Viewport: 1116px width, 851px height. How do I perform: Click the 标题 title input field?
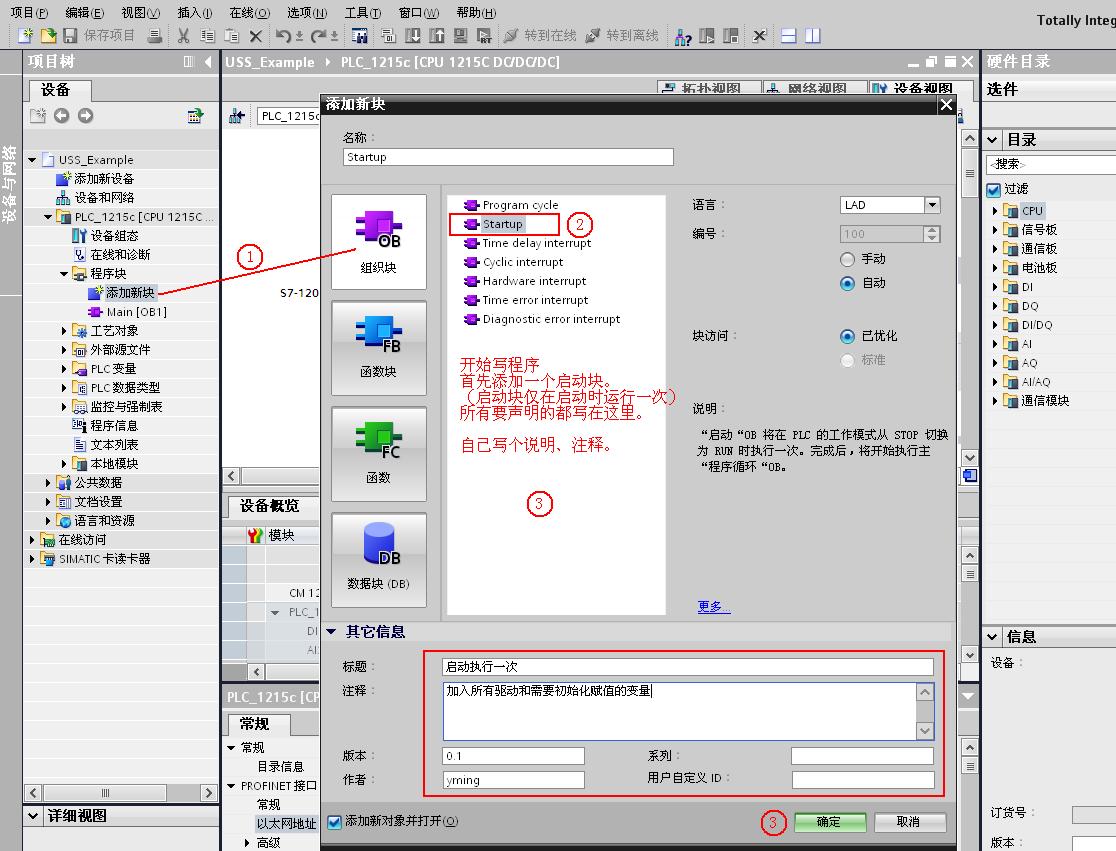[688, 667]
